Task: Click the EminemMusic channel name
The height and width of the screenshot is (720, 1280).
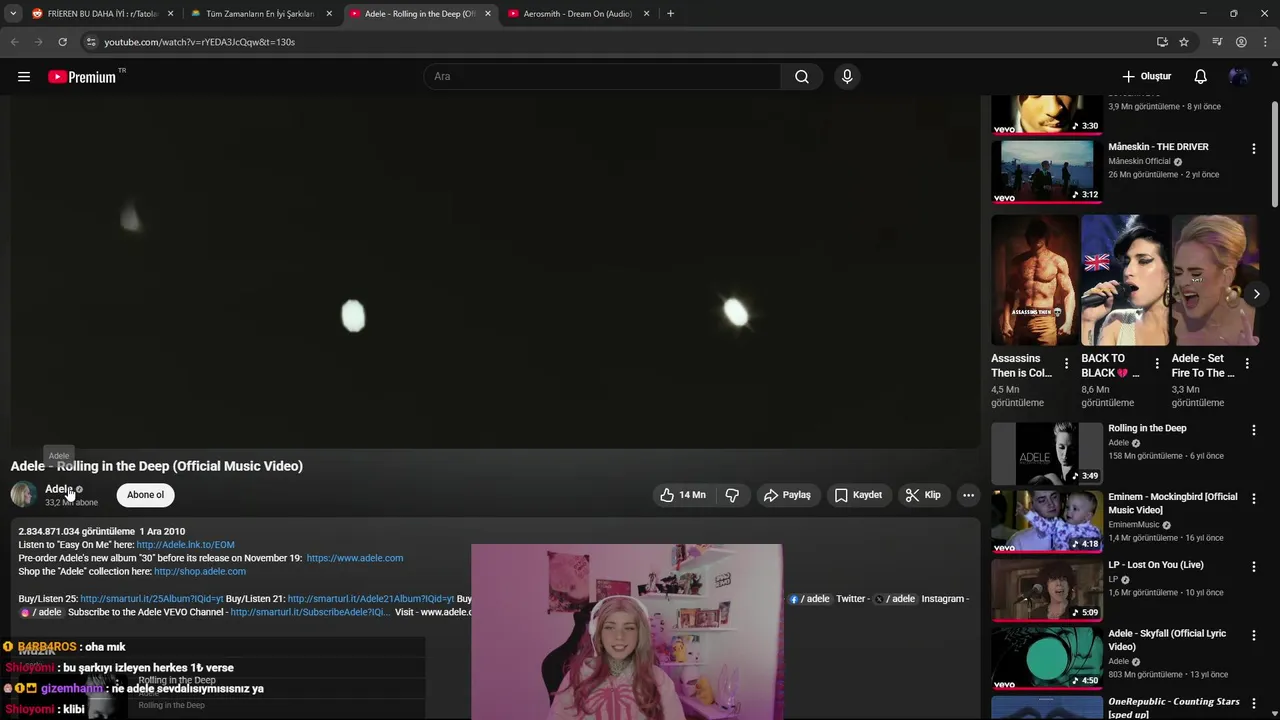Action: [1134, 525]
